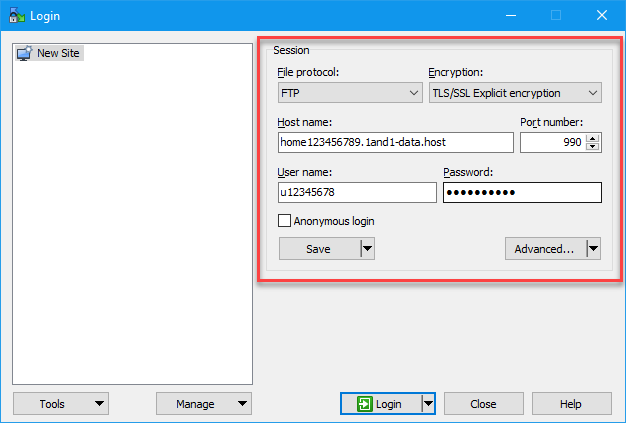Expand the Advanced button dropdown arrow

pos(593,249)
